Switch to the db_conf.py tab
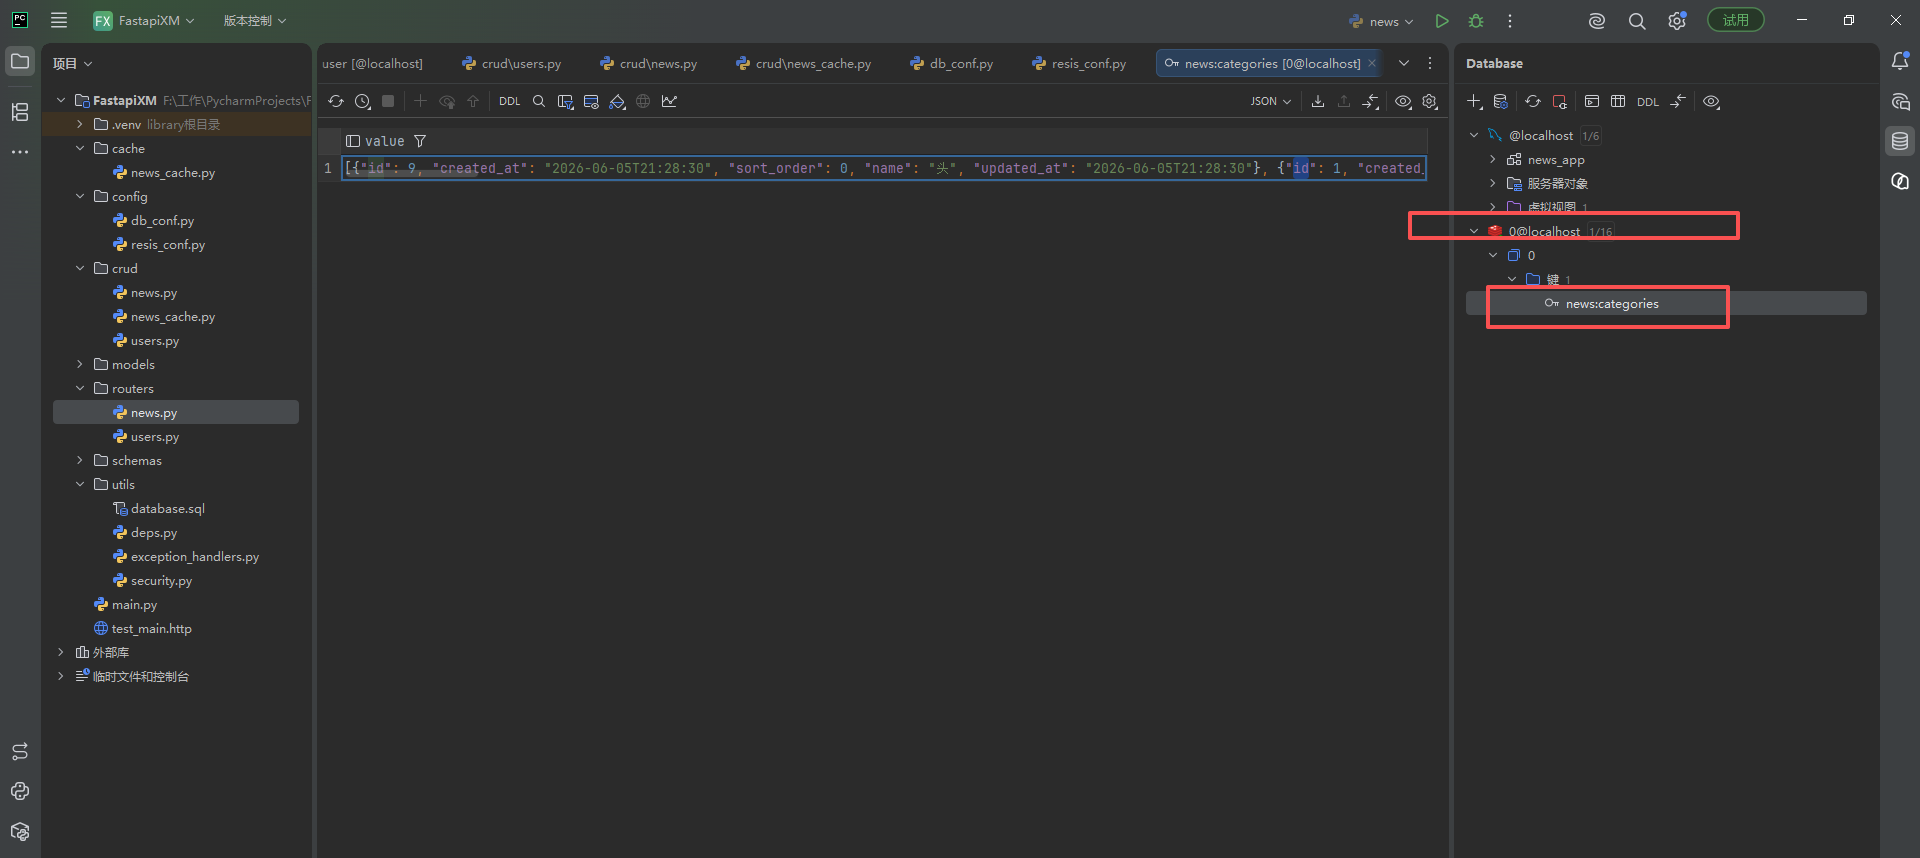This screenshot has height=858, width=1920. (951, 63)
